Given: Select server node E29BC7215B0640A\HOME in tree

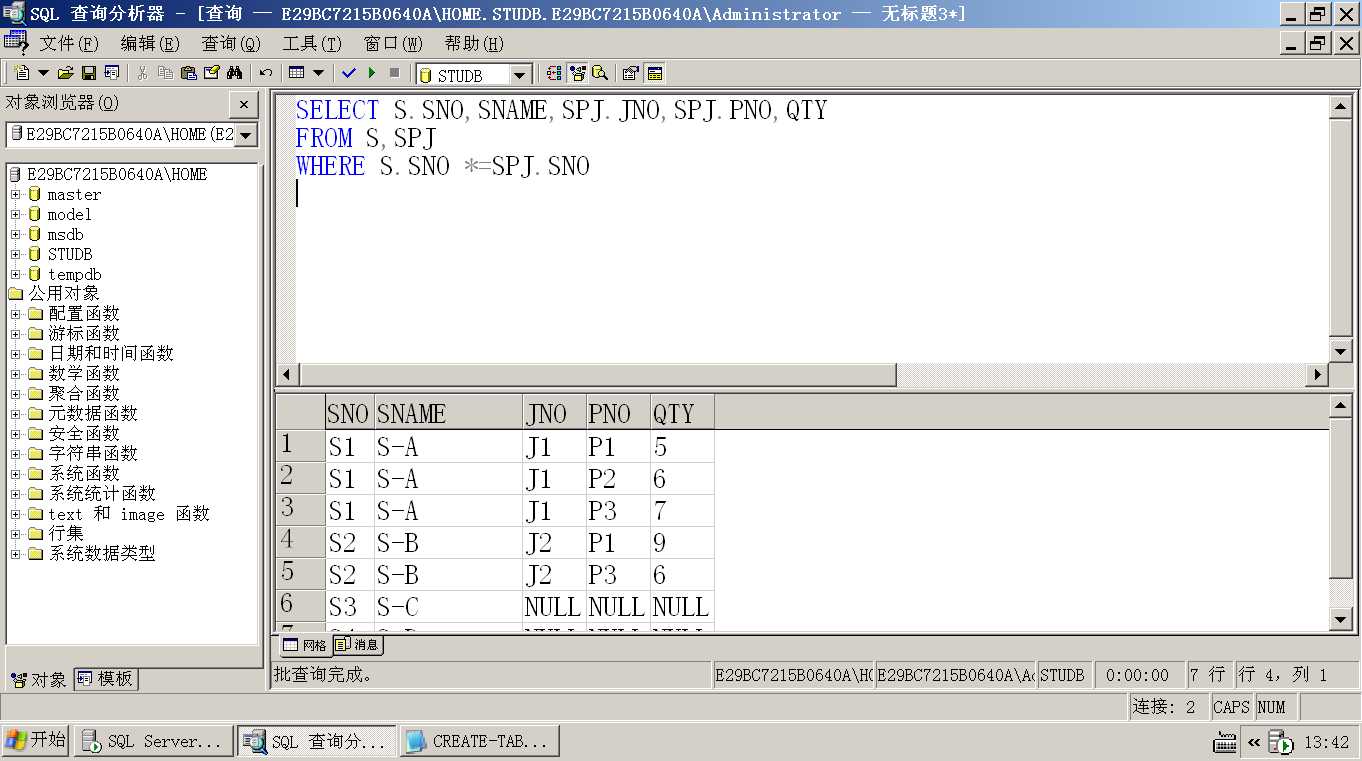Looking at the screenshot, I should (x=117, y=174).
